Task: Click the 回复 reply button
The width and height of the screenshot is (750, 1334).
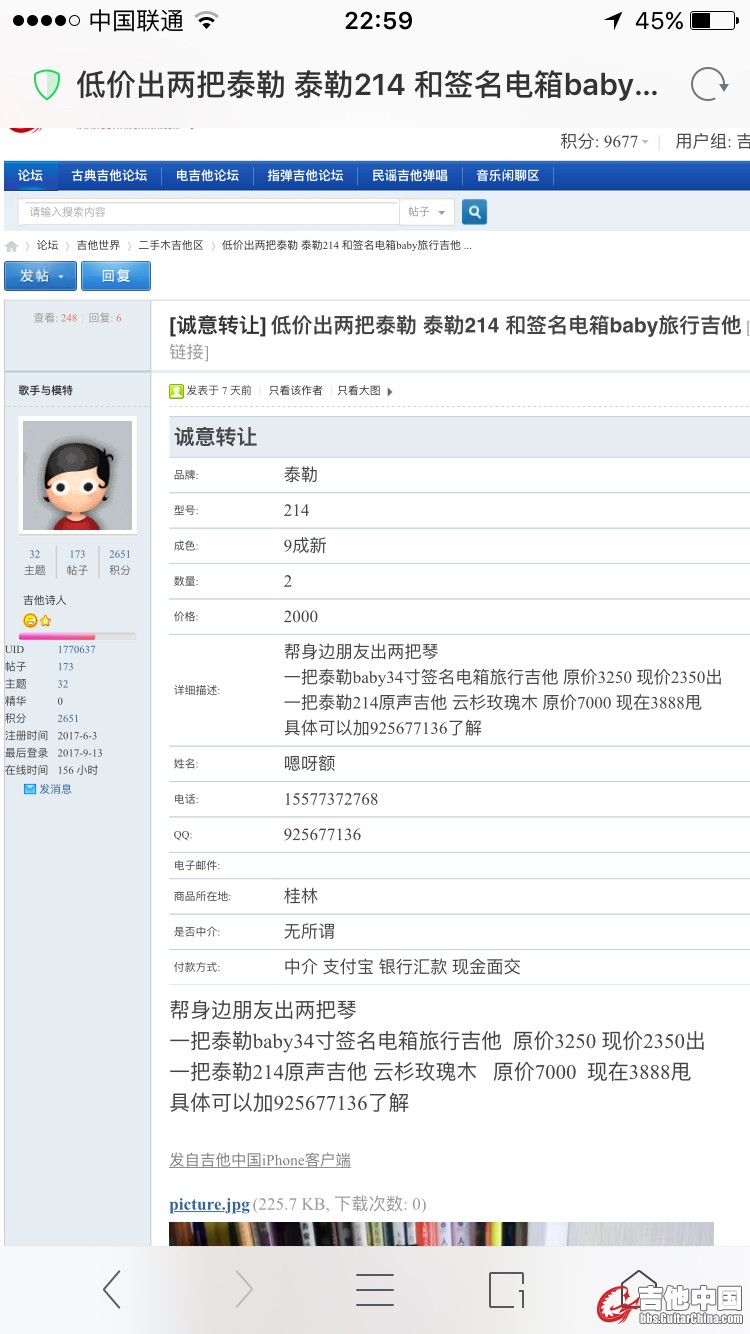Action: tap(116, 276)
